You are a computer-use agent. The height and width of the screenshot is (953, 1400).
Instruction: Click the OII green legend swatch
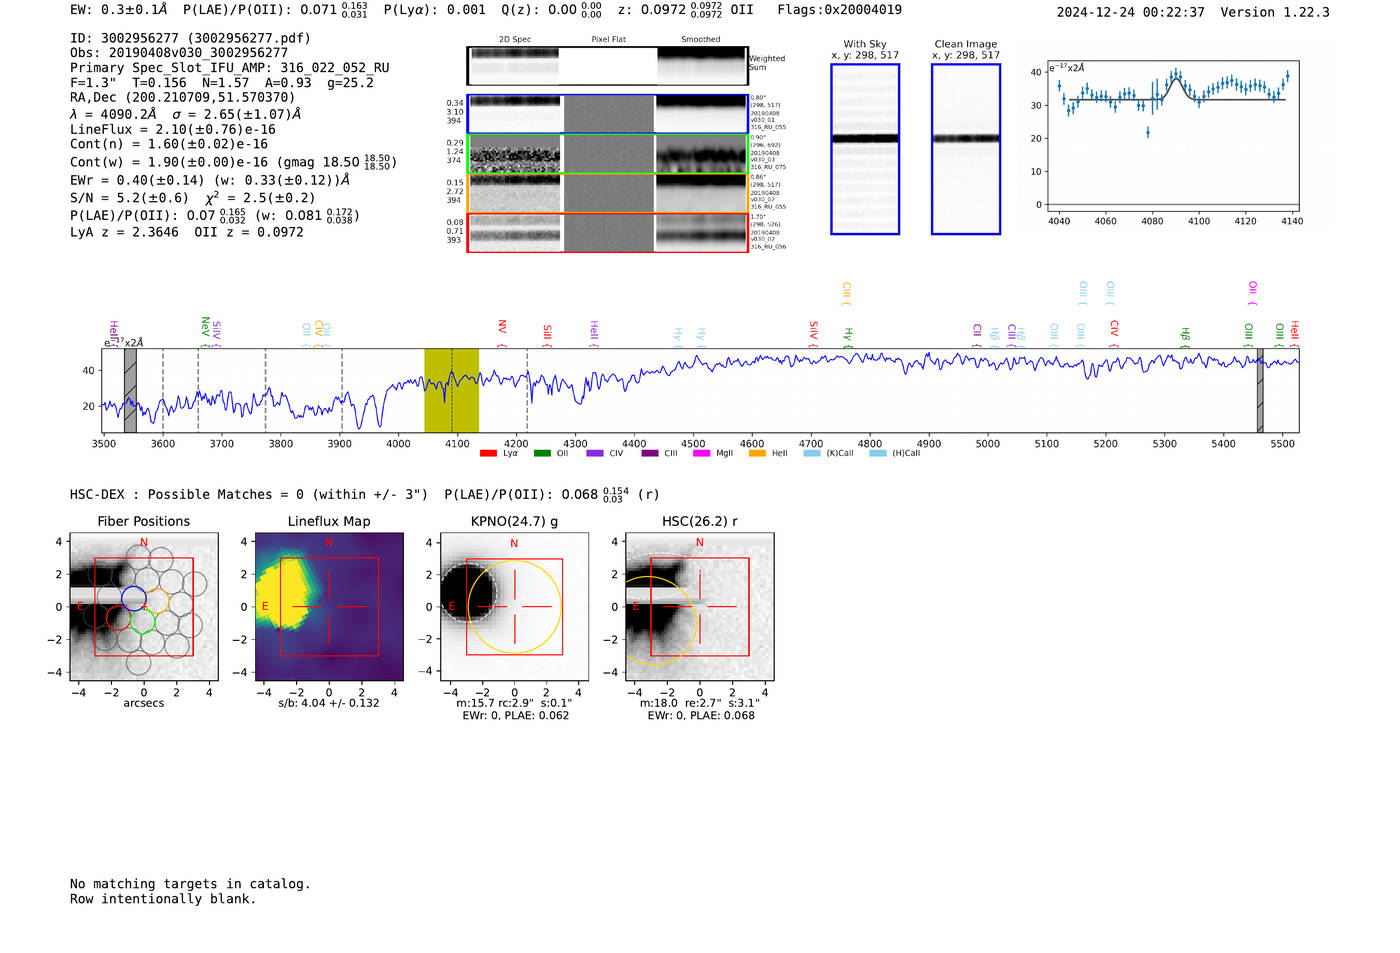(542, 453)
